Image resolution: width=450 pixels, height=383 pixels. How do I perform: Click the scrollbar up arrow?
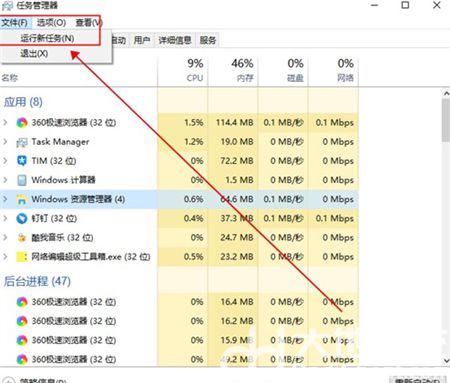pos(446,94)
